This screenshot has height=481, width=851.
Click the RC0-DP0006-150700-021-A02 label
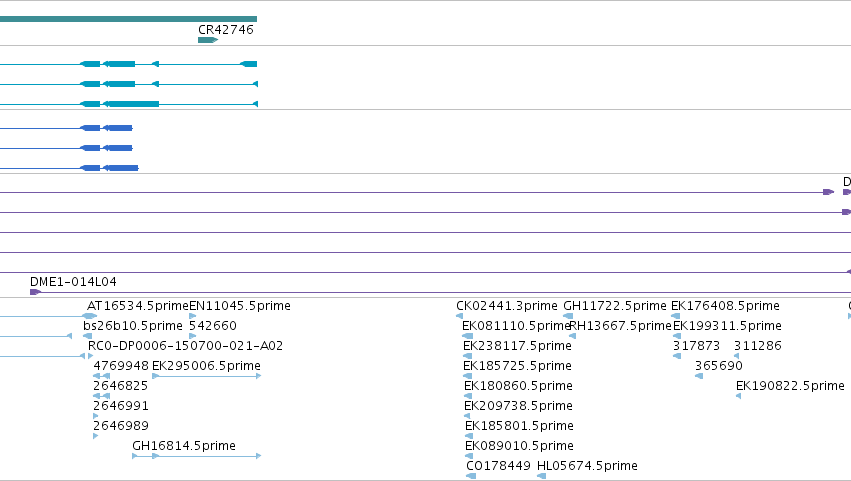coord(185,346)
